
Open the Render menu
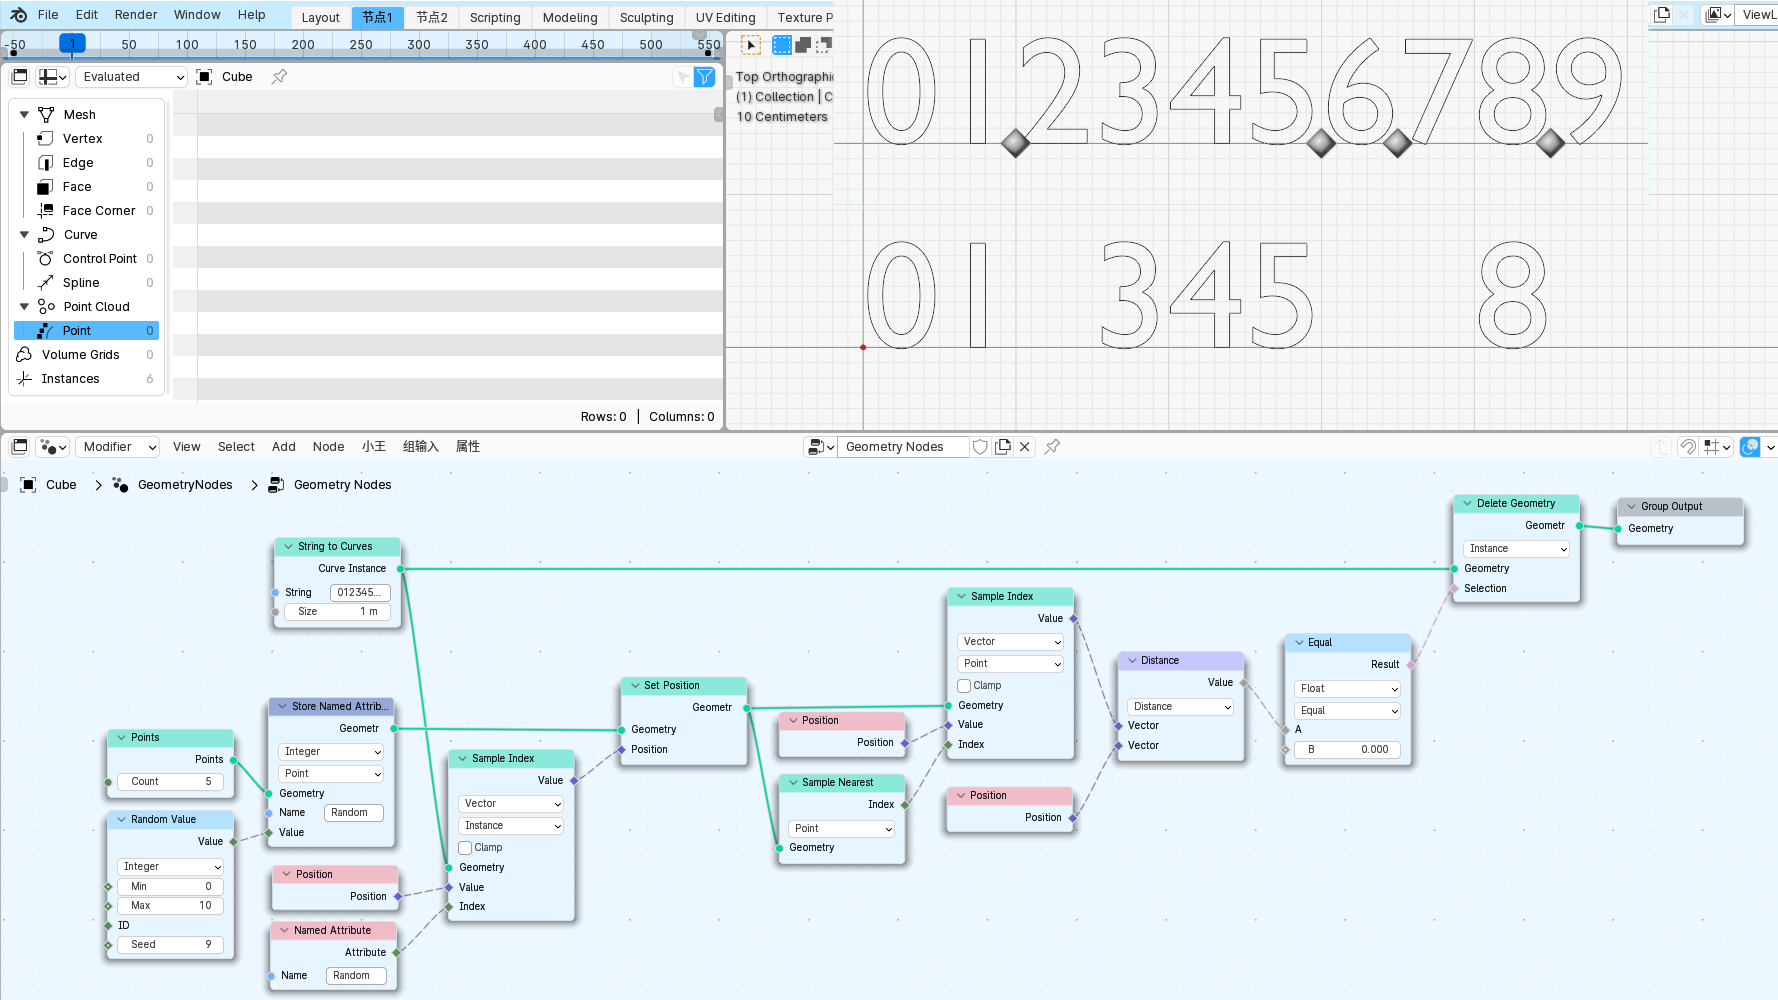(136, 15)
